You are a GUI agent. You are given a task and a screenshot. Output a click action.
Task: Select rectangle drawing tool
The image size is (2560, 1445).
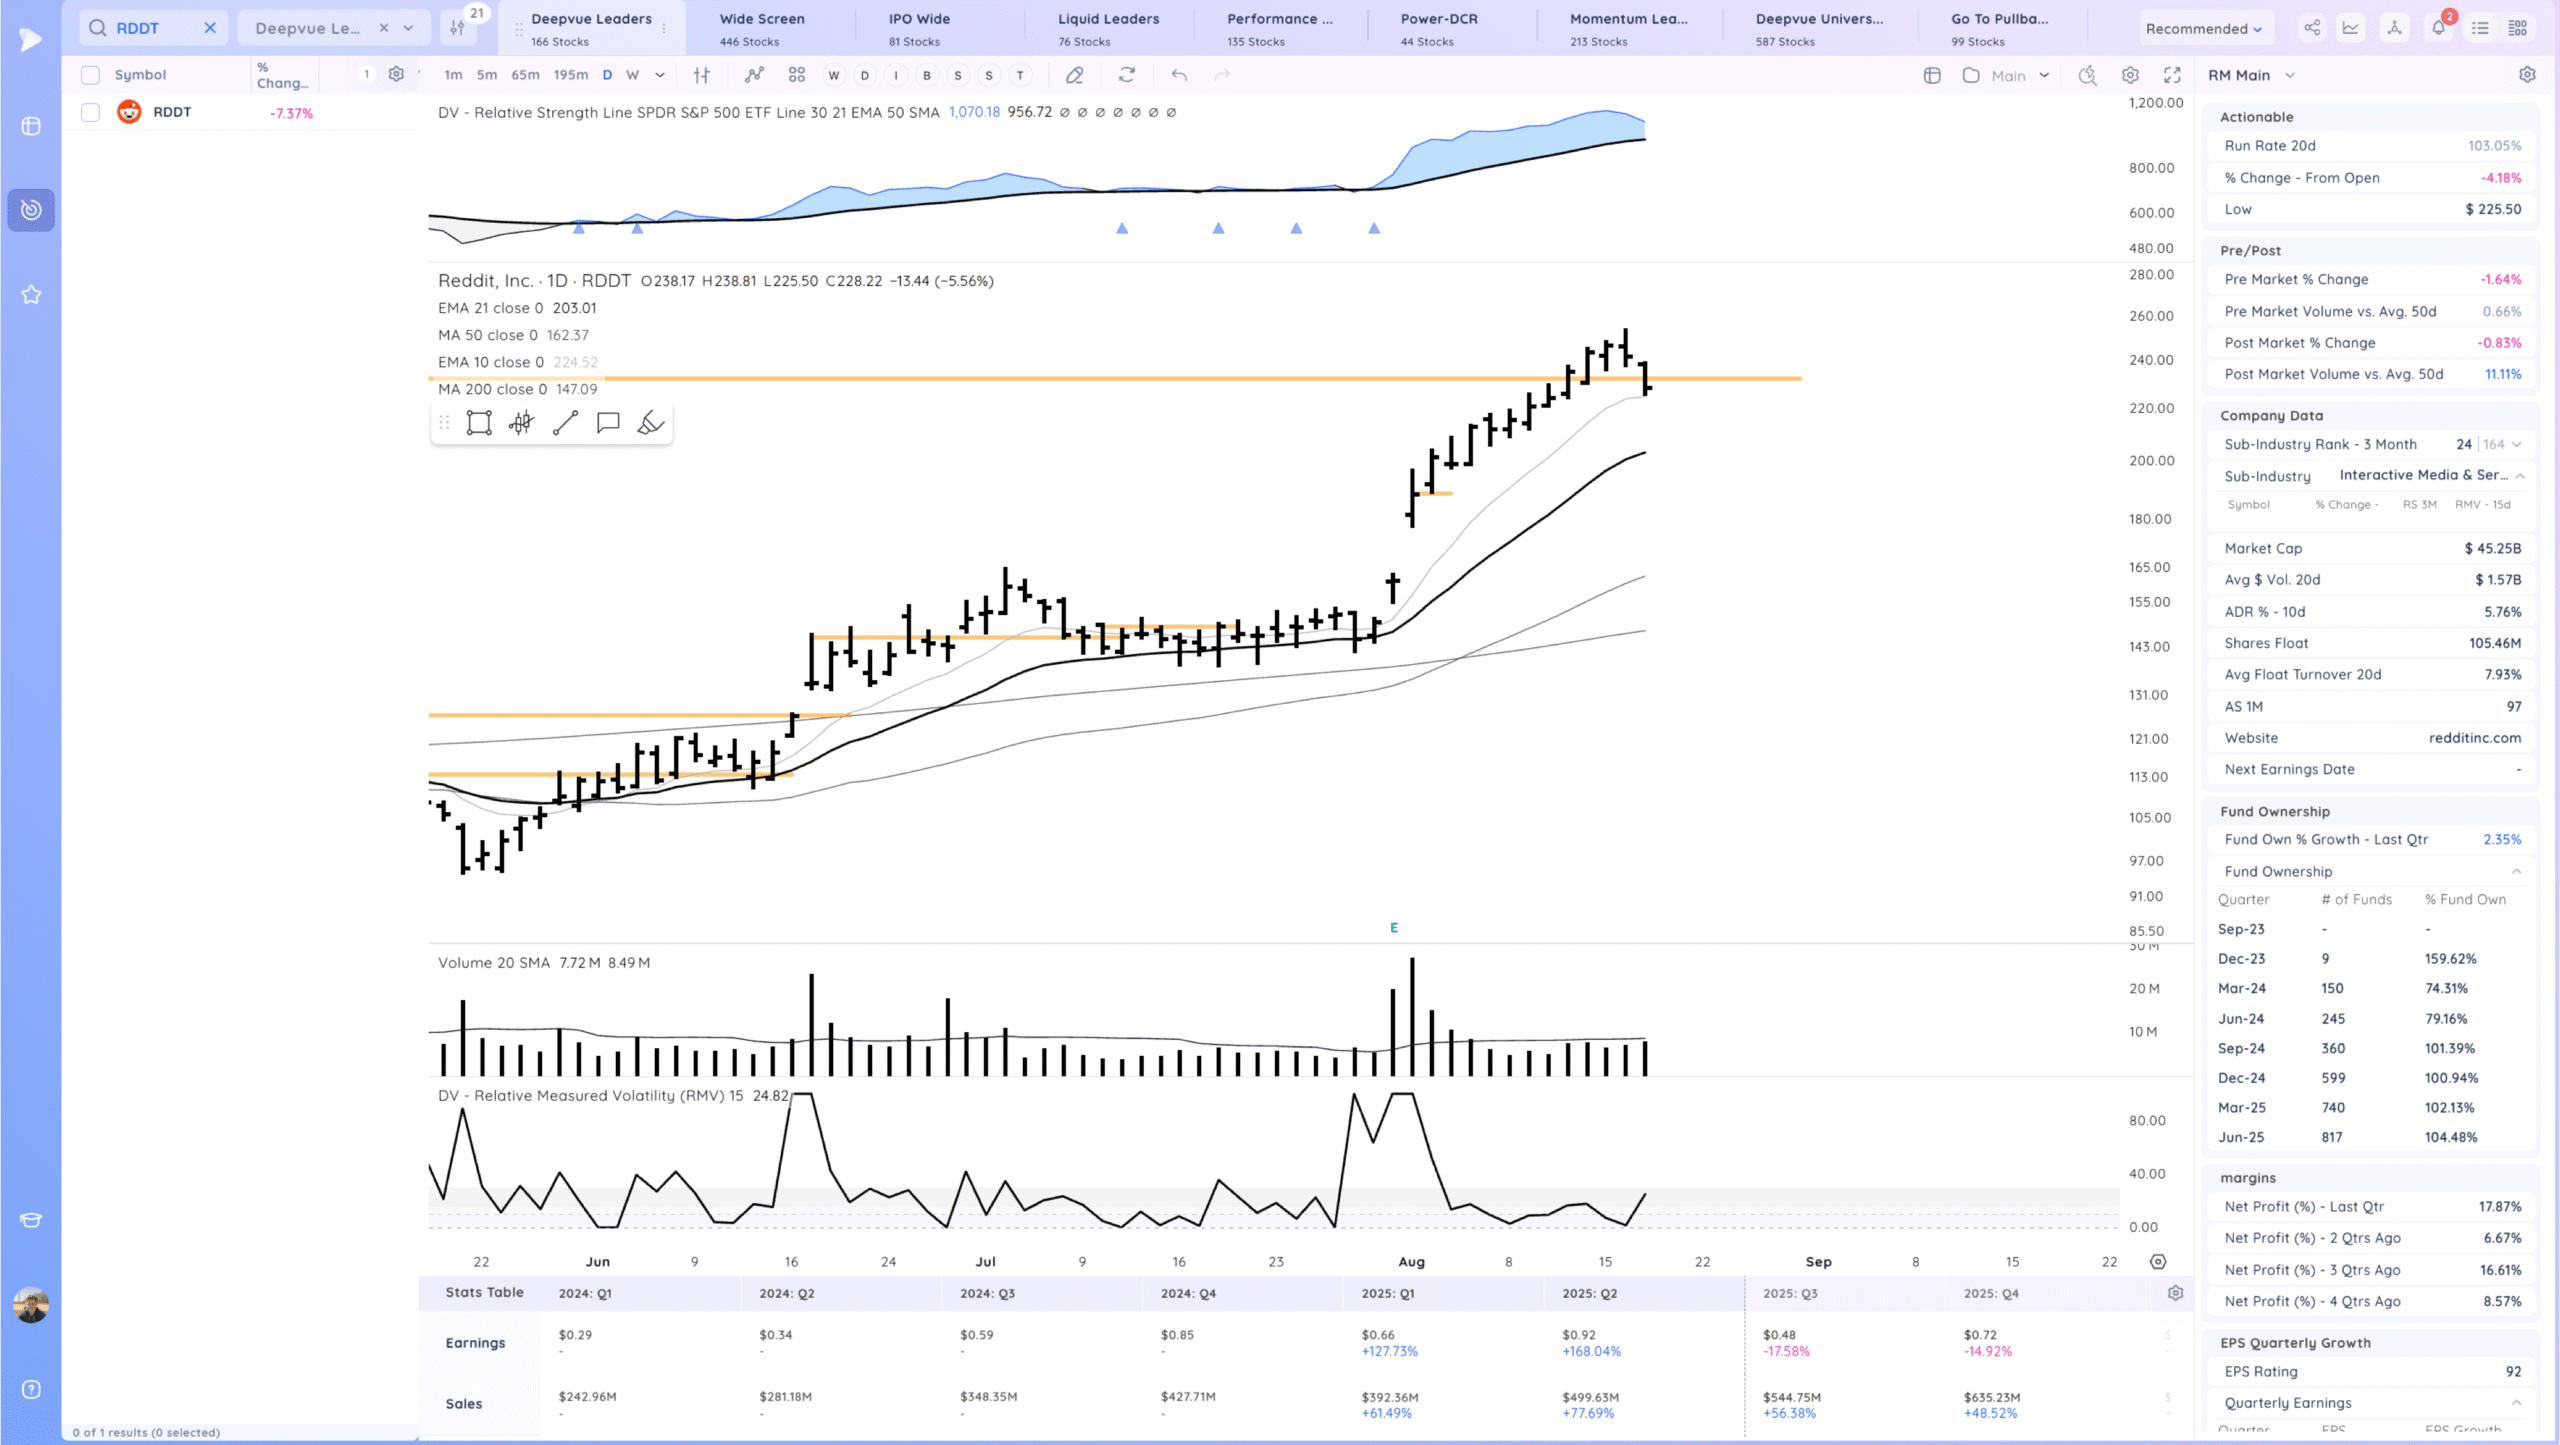point(479,423)
